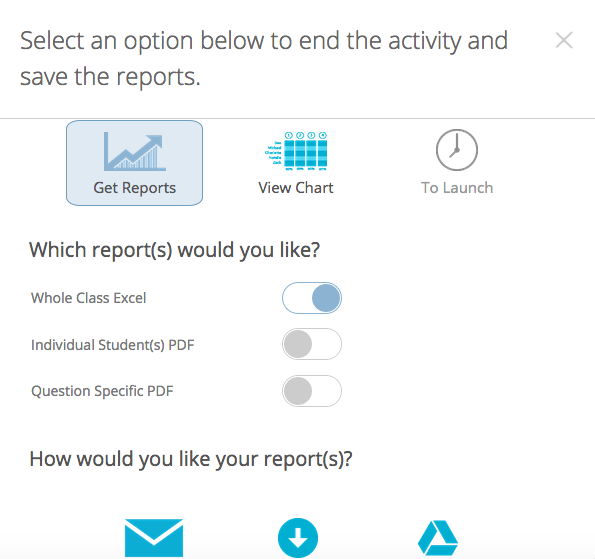This screenshot has width=595, height=559.
Task: Click the To Launch clock icon
Action: coord(456,150)
